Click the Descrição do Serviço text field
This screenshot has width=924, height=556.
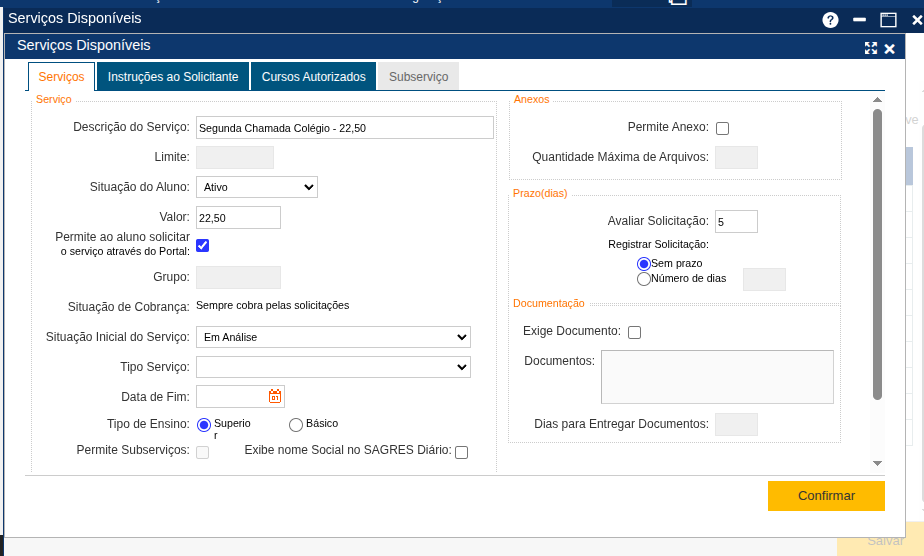(x=344, y=128)
